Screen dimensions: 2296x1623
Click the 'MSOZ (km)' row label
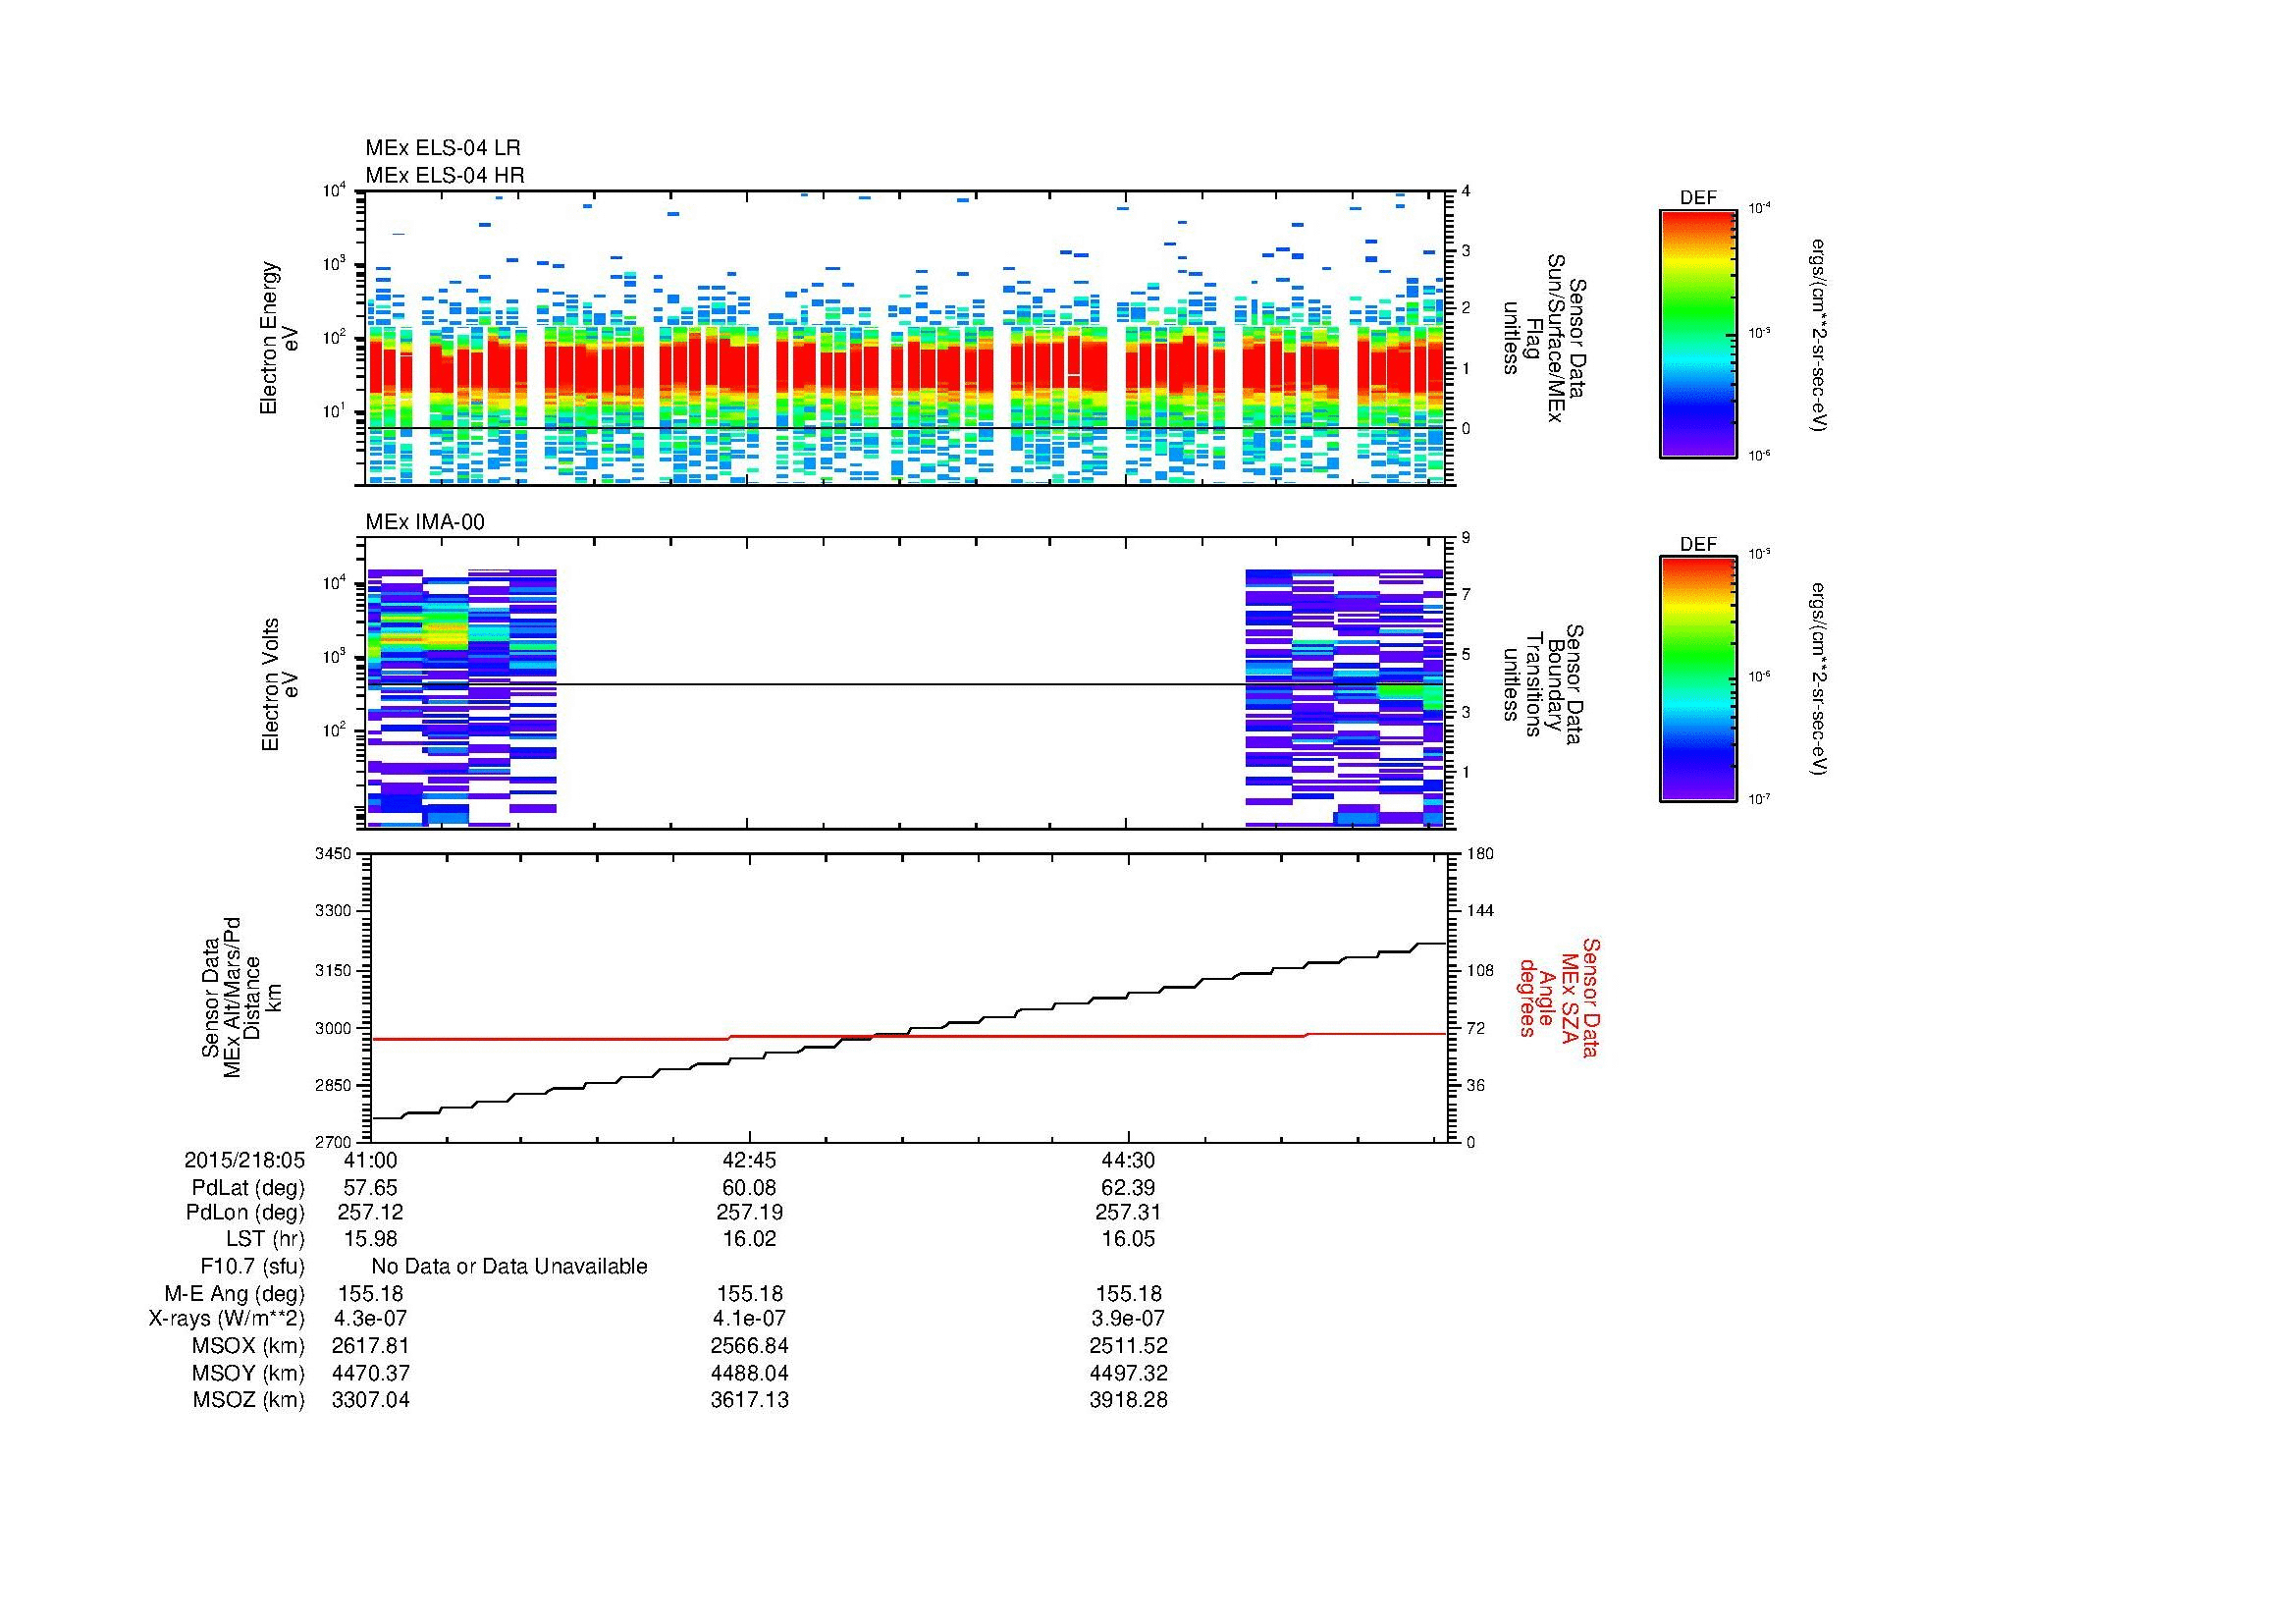tap(248, 1399)
